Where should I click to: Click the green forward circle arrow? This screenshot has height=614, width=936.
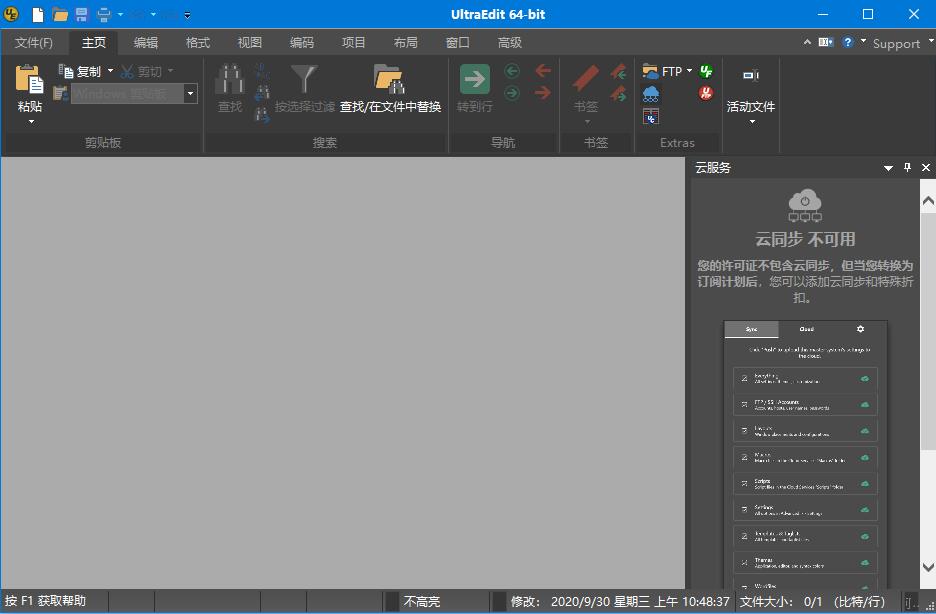[512, 93]
